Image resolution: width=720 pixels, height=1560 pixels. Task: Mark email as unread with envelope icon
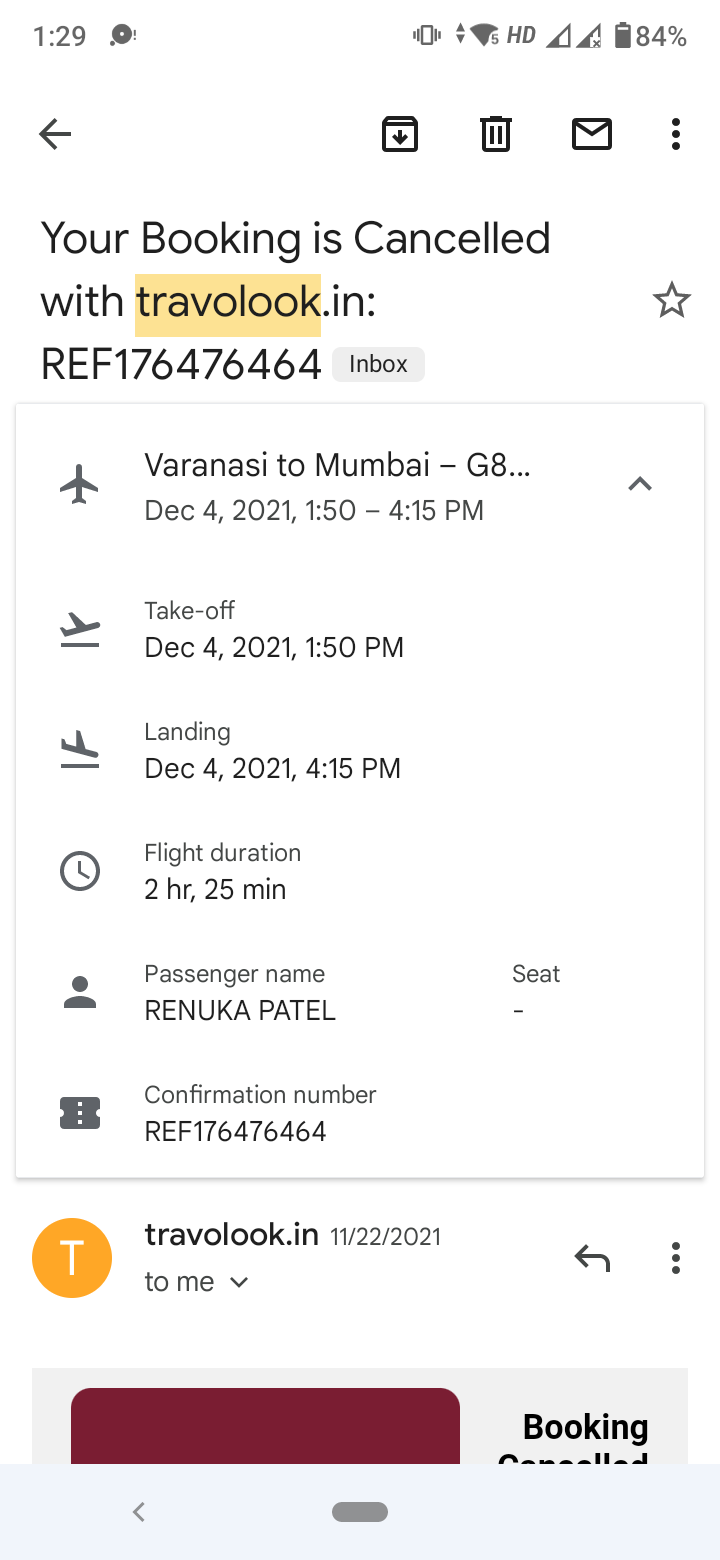(x=592, y=134)
